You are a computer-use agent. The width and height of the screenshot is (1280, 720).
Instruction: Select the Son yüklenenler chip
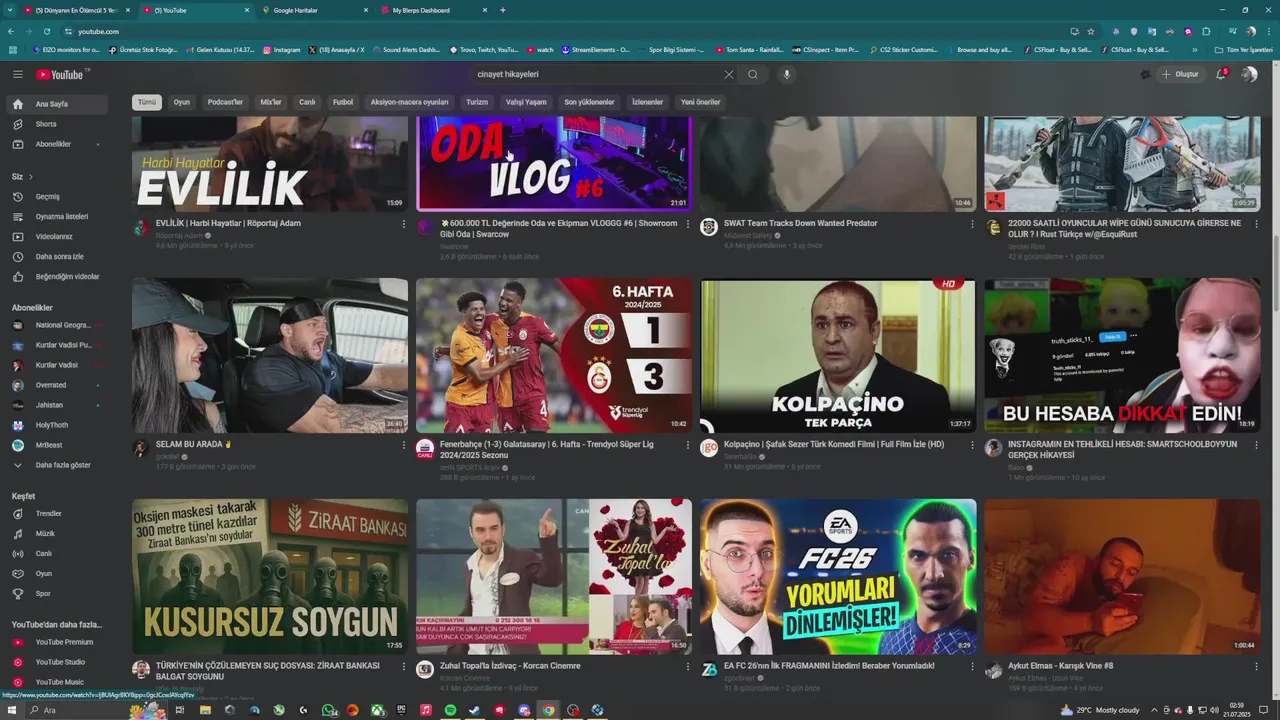[x=589, y=102]
